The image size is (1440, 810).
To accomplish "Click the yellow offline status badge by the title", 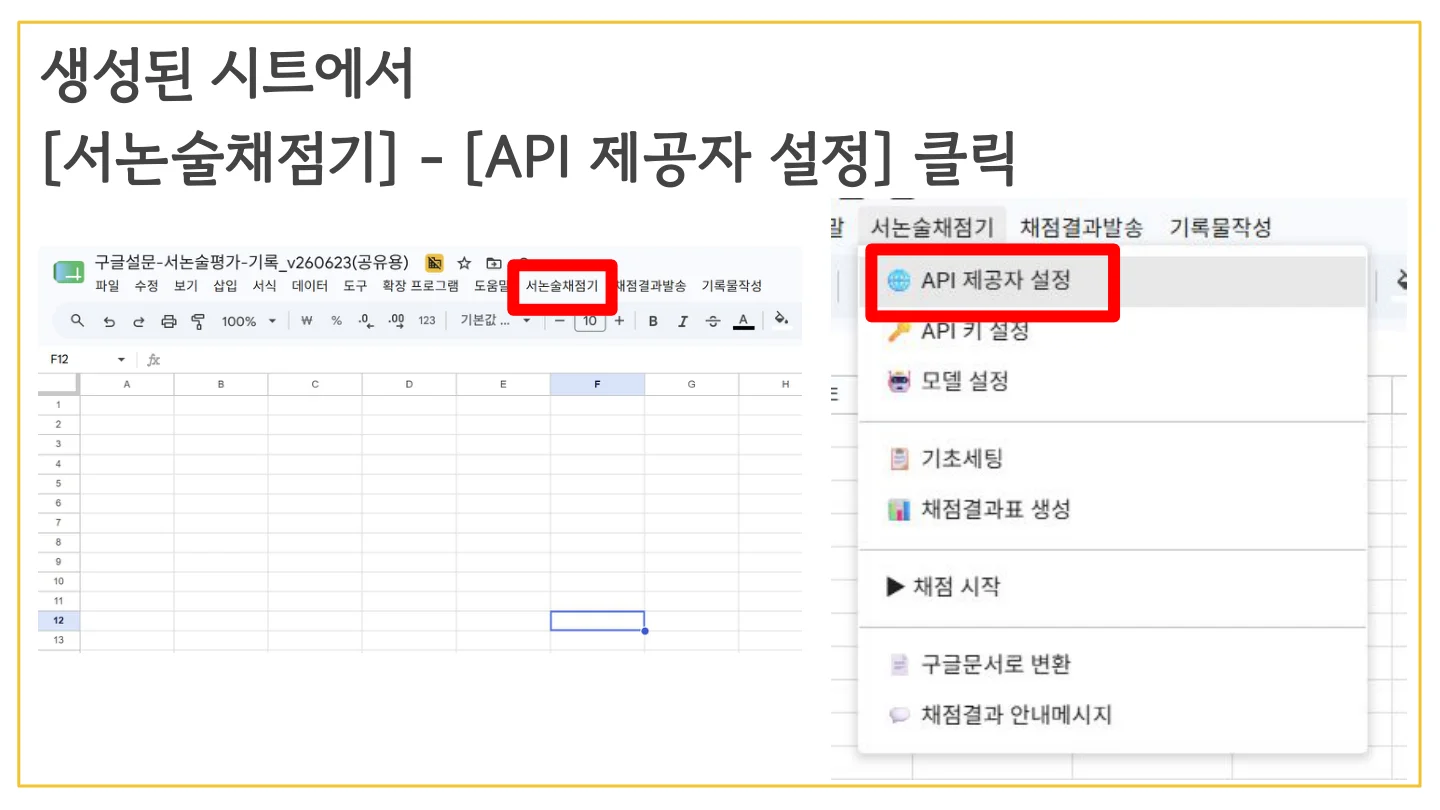I will pos(434,263).
